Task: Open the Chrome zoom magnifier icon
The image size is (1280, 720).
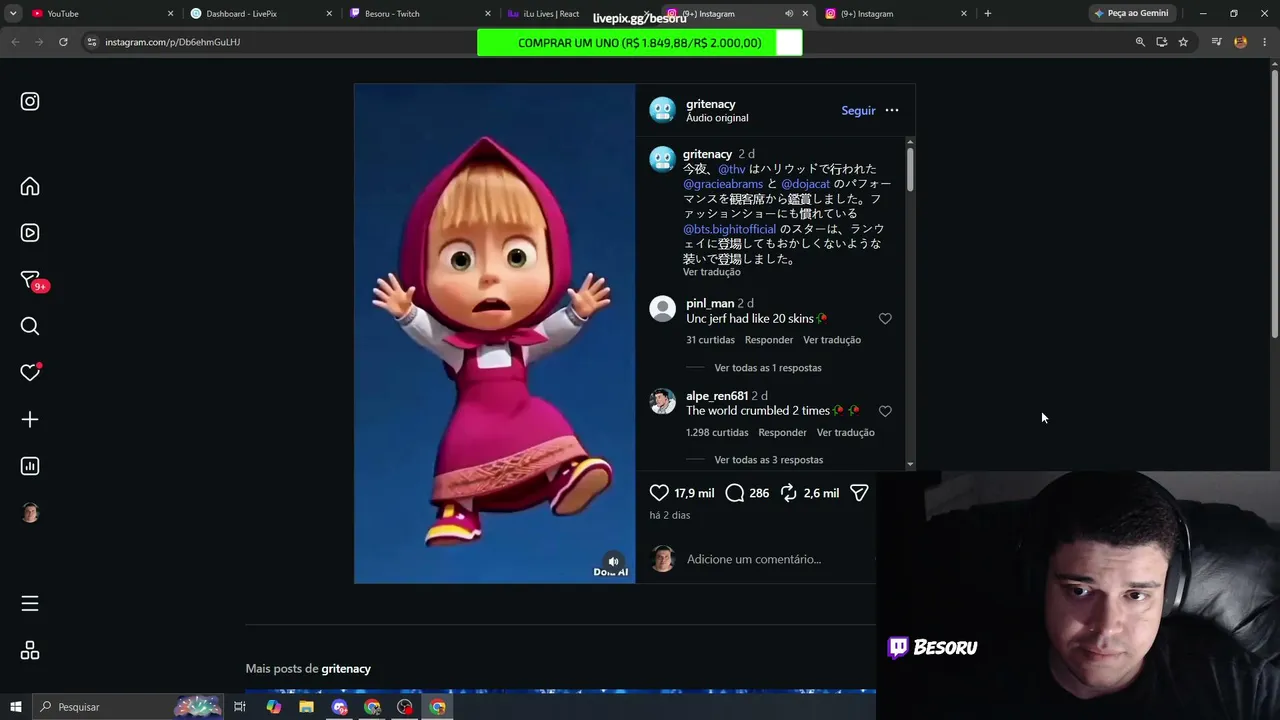Action: [x=1140, y=42]
